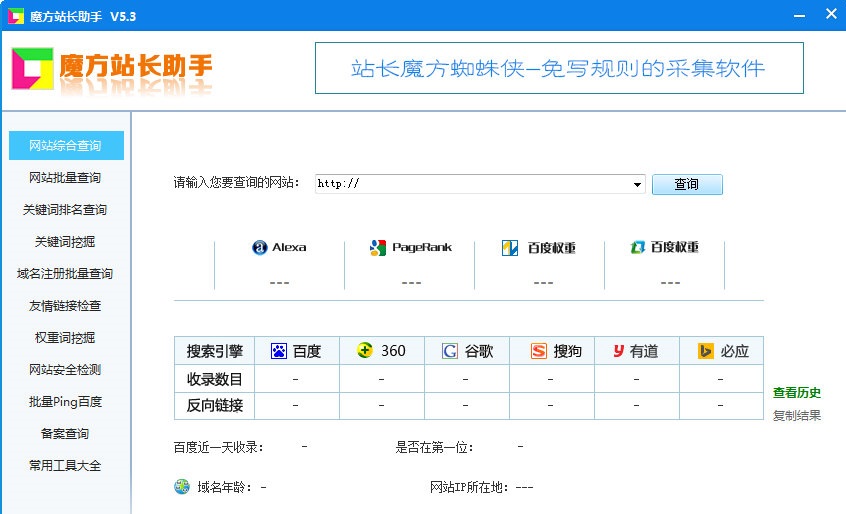Open 关键词挖掘 section

65,242
